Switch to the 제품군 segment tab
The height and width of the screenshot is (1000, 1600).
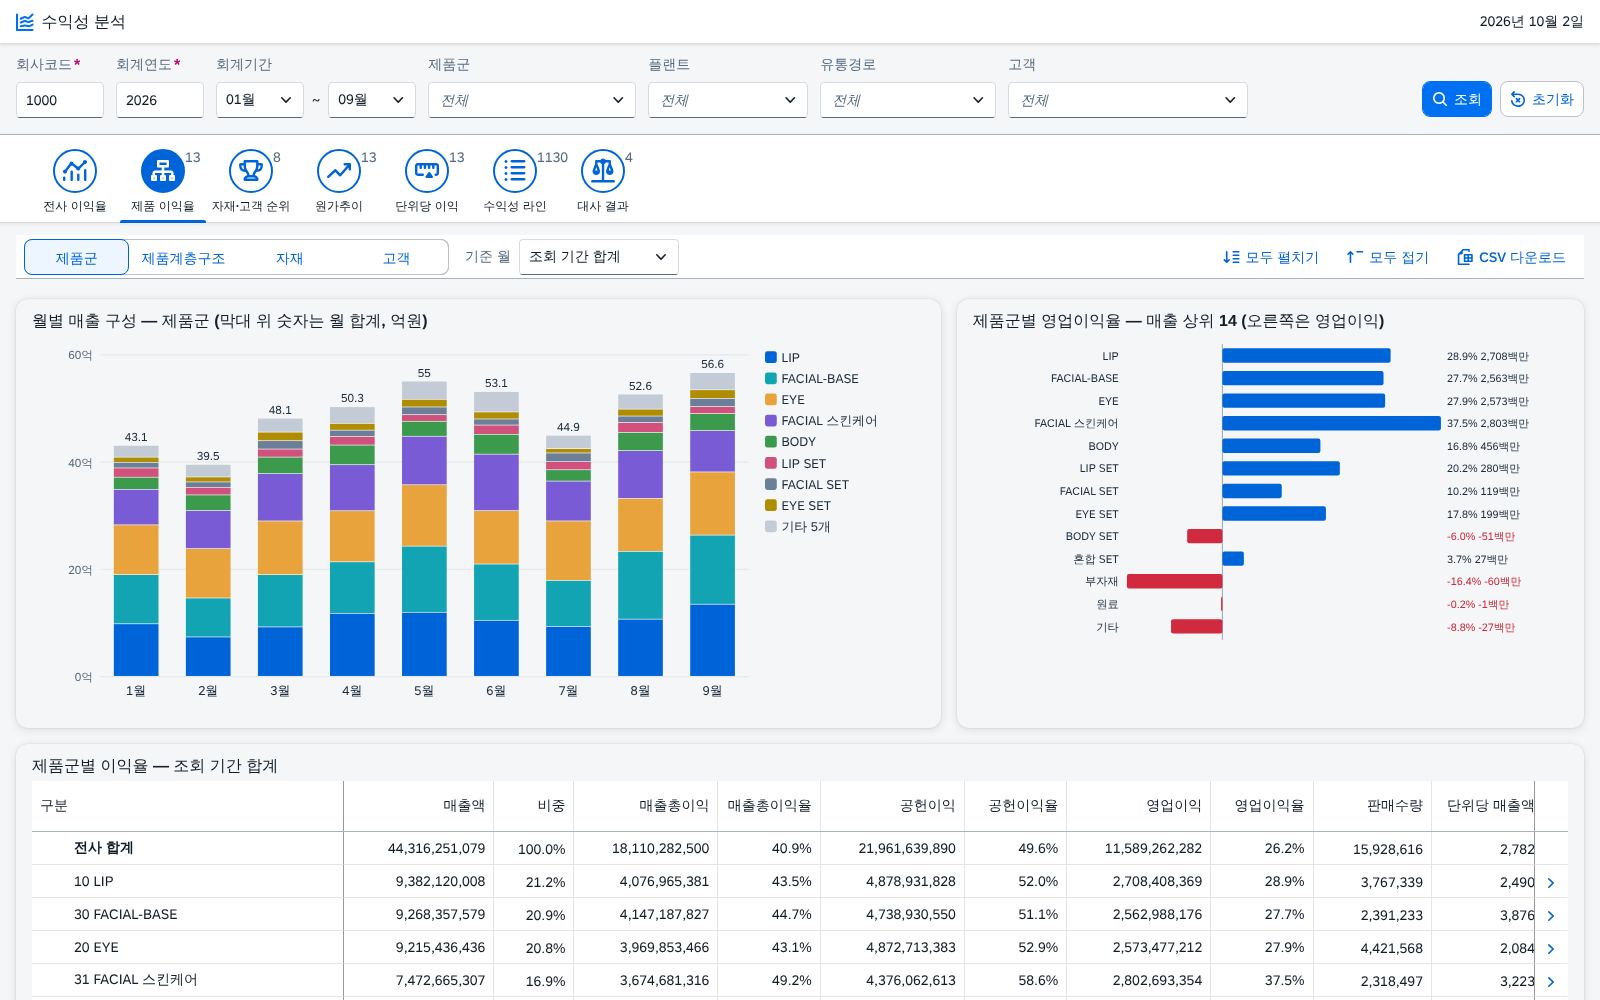coord(77,257)
